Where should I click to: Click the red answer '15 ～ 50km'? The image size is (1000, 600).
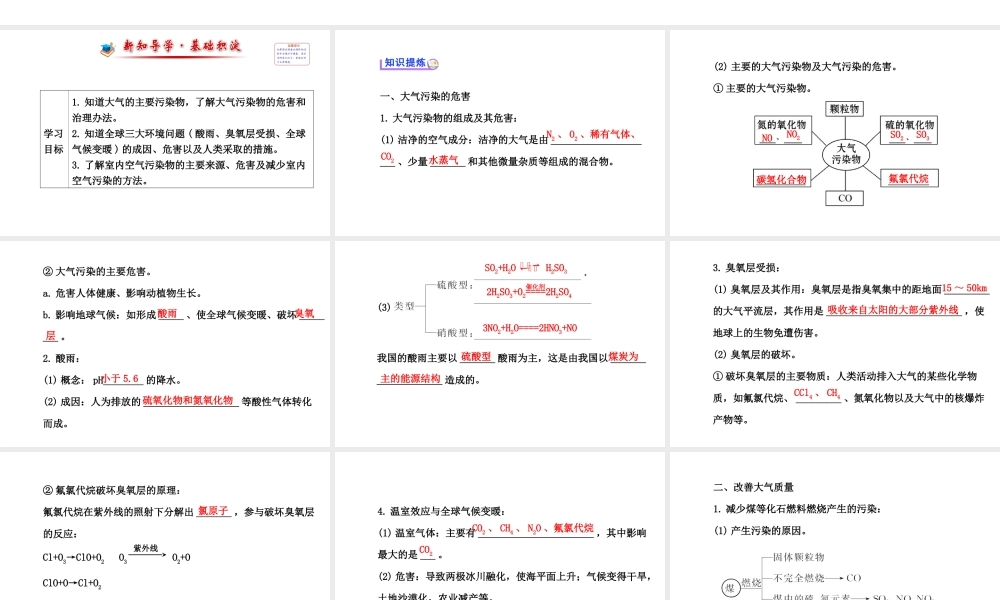point(965,288)
